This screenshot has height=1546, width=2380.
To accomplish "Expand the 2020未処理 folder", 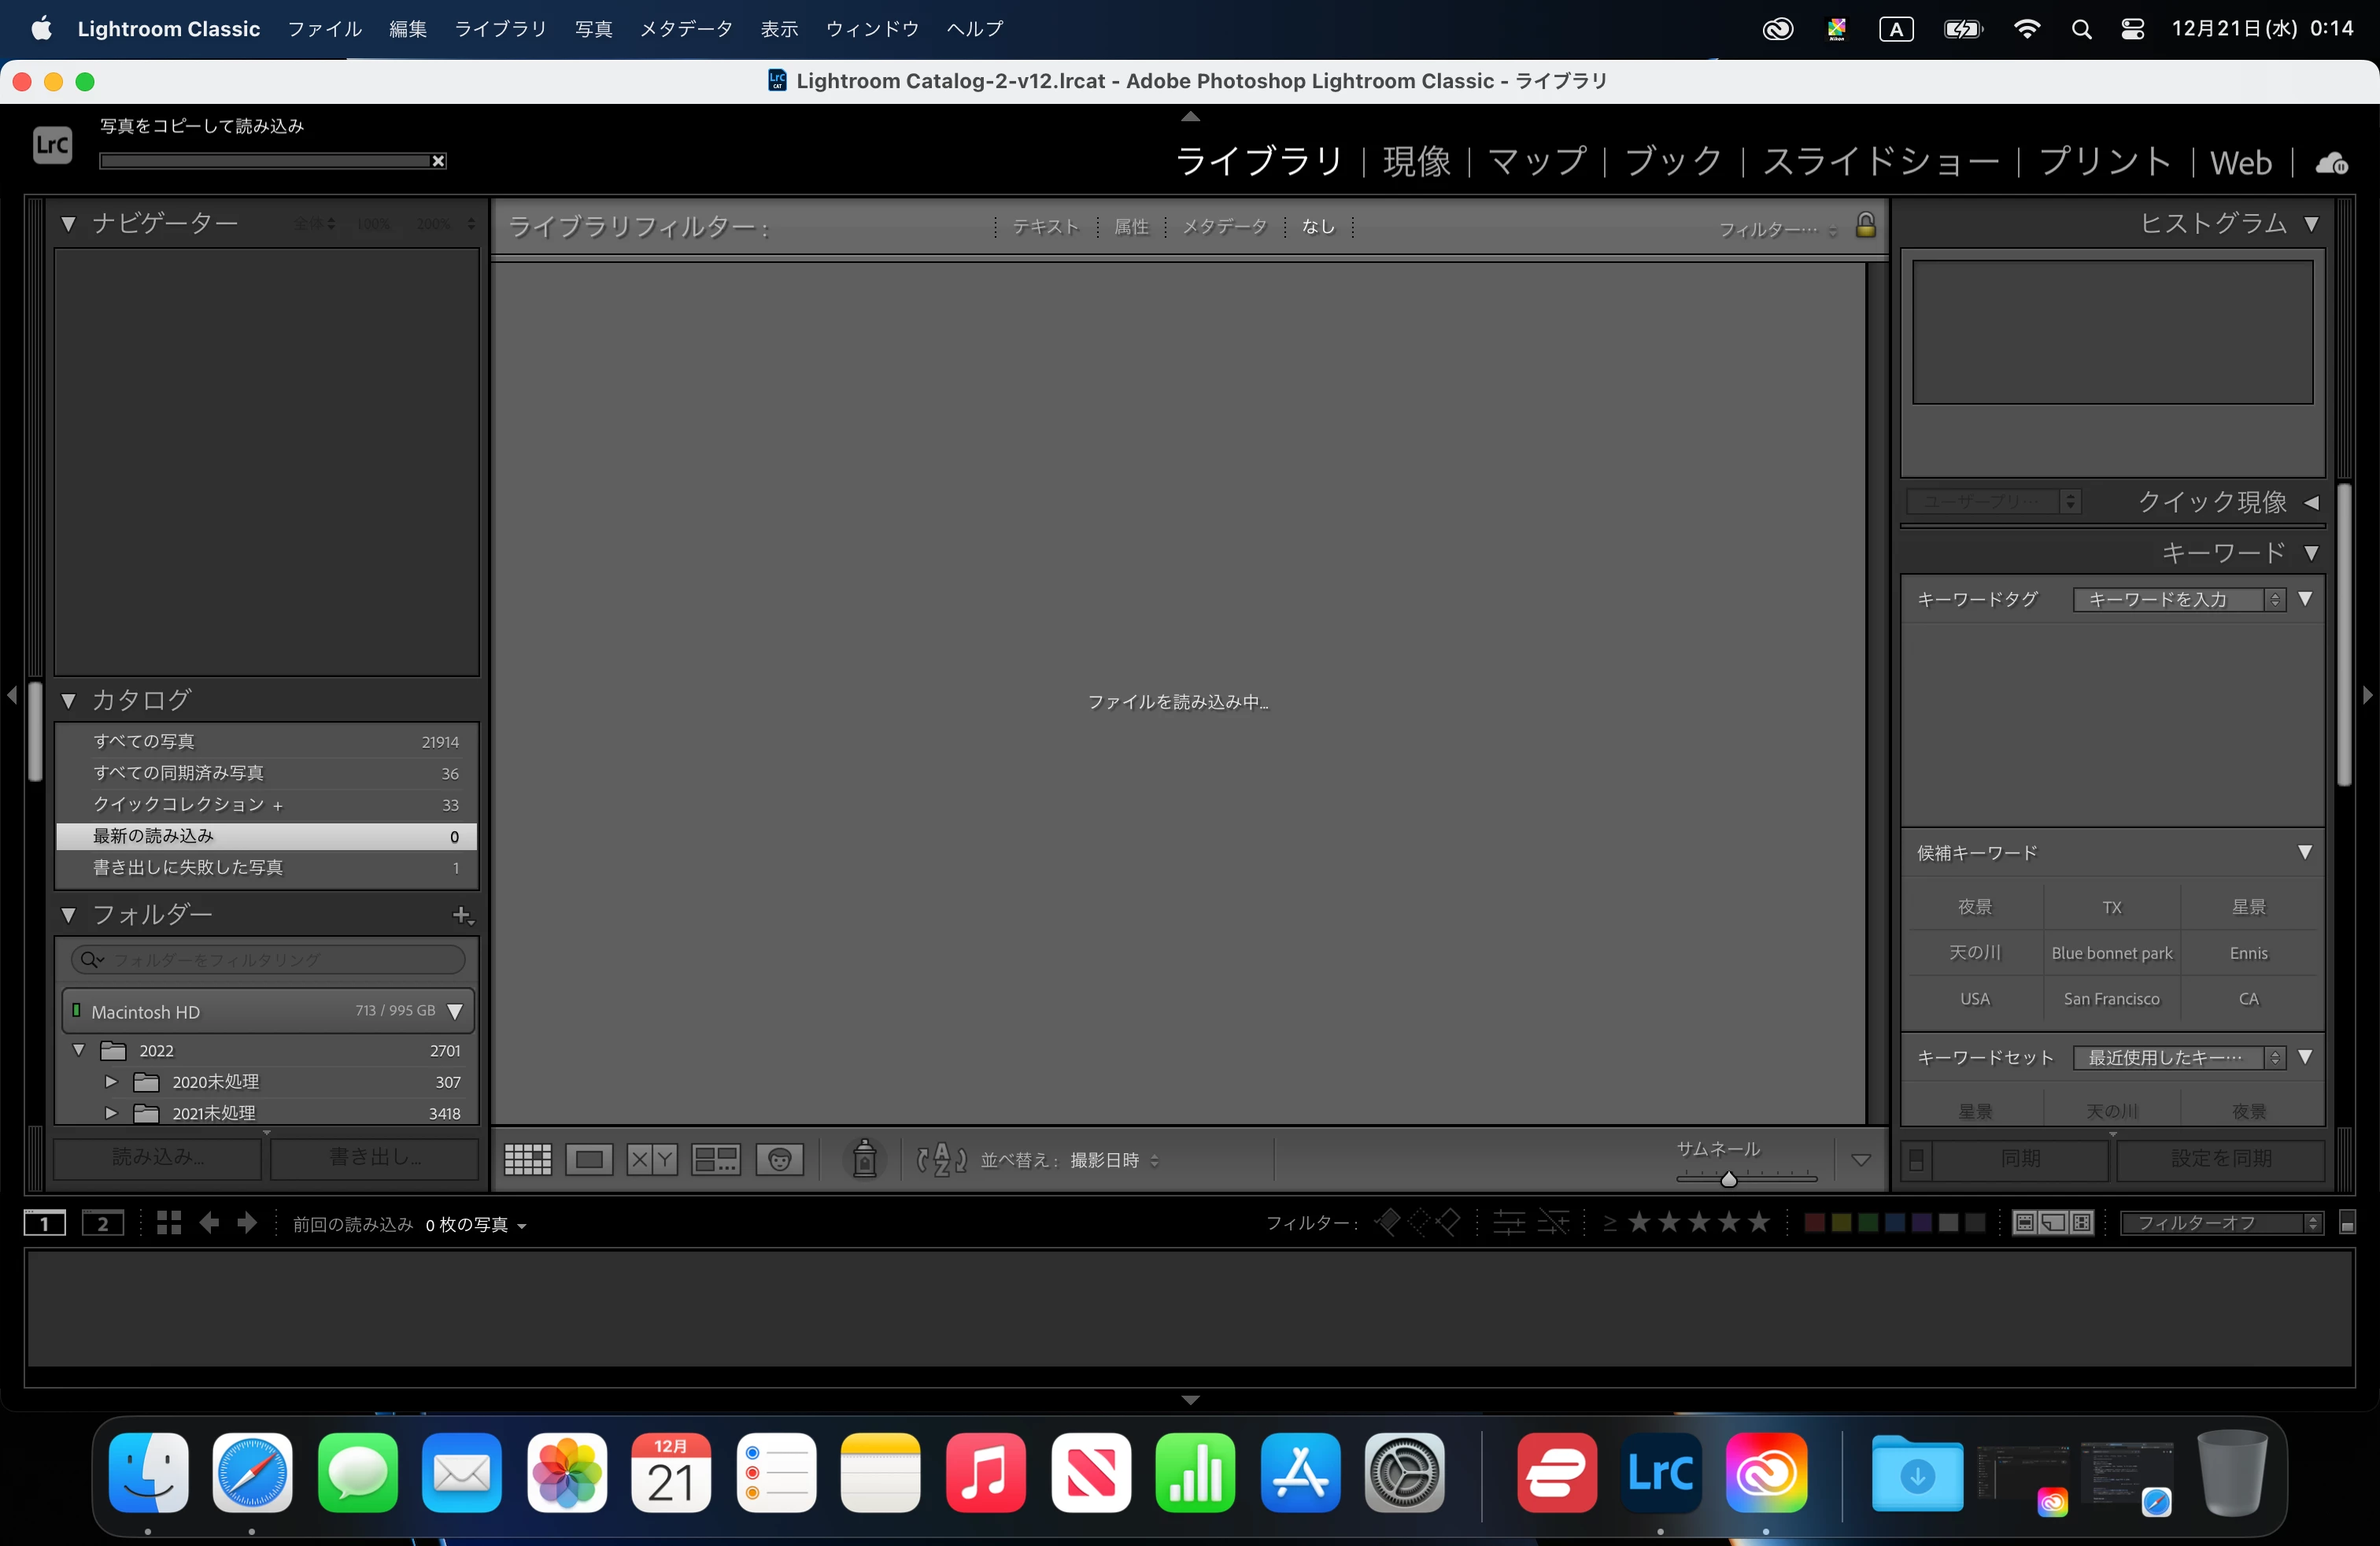I will tap(111, 1082).
